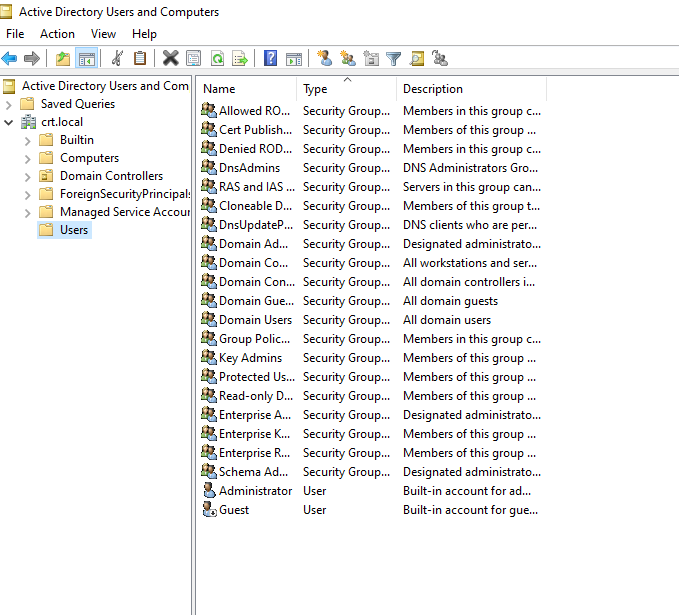Open the Help menu

pyautogui.click(x=144, y=34)
